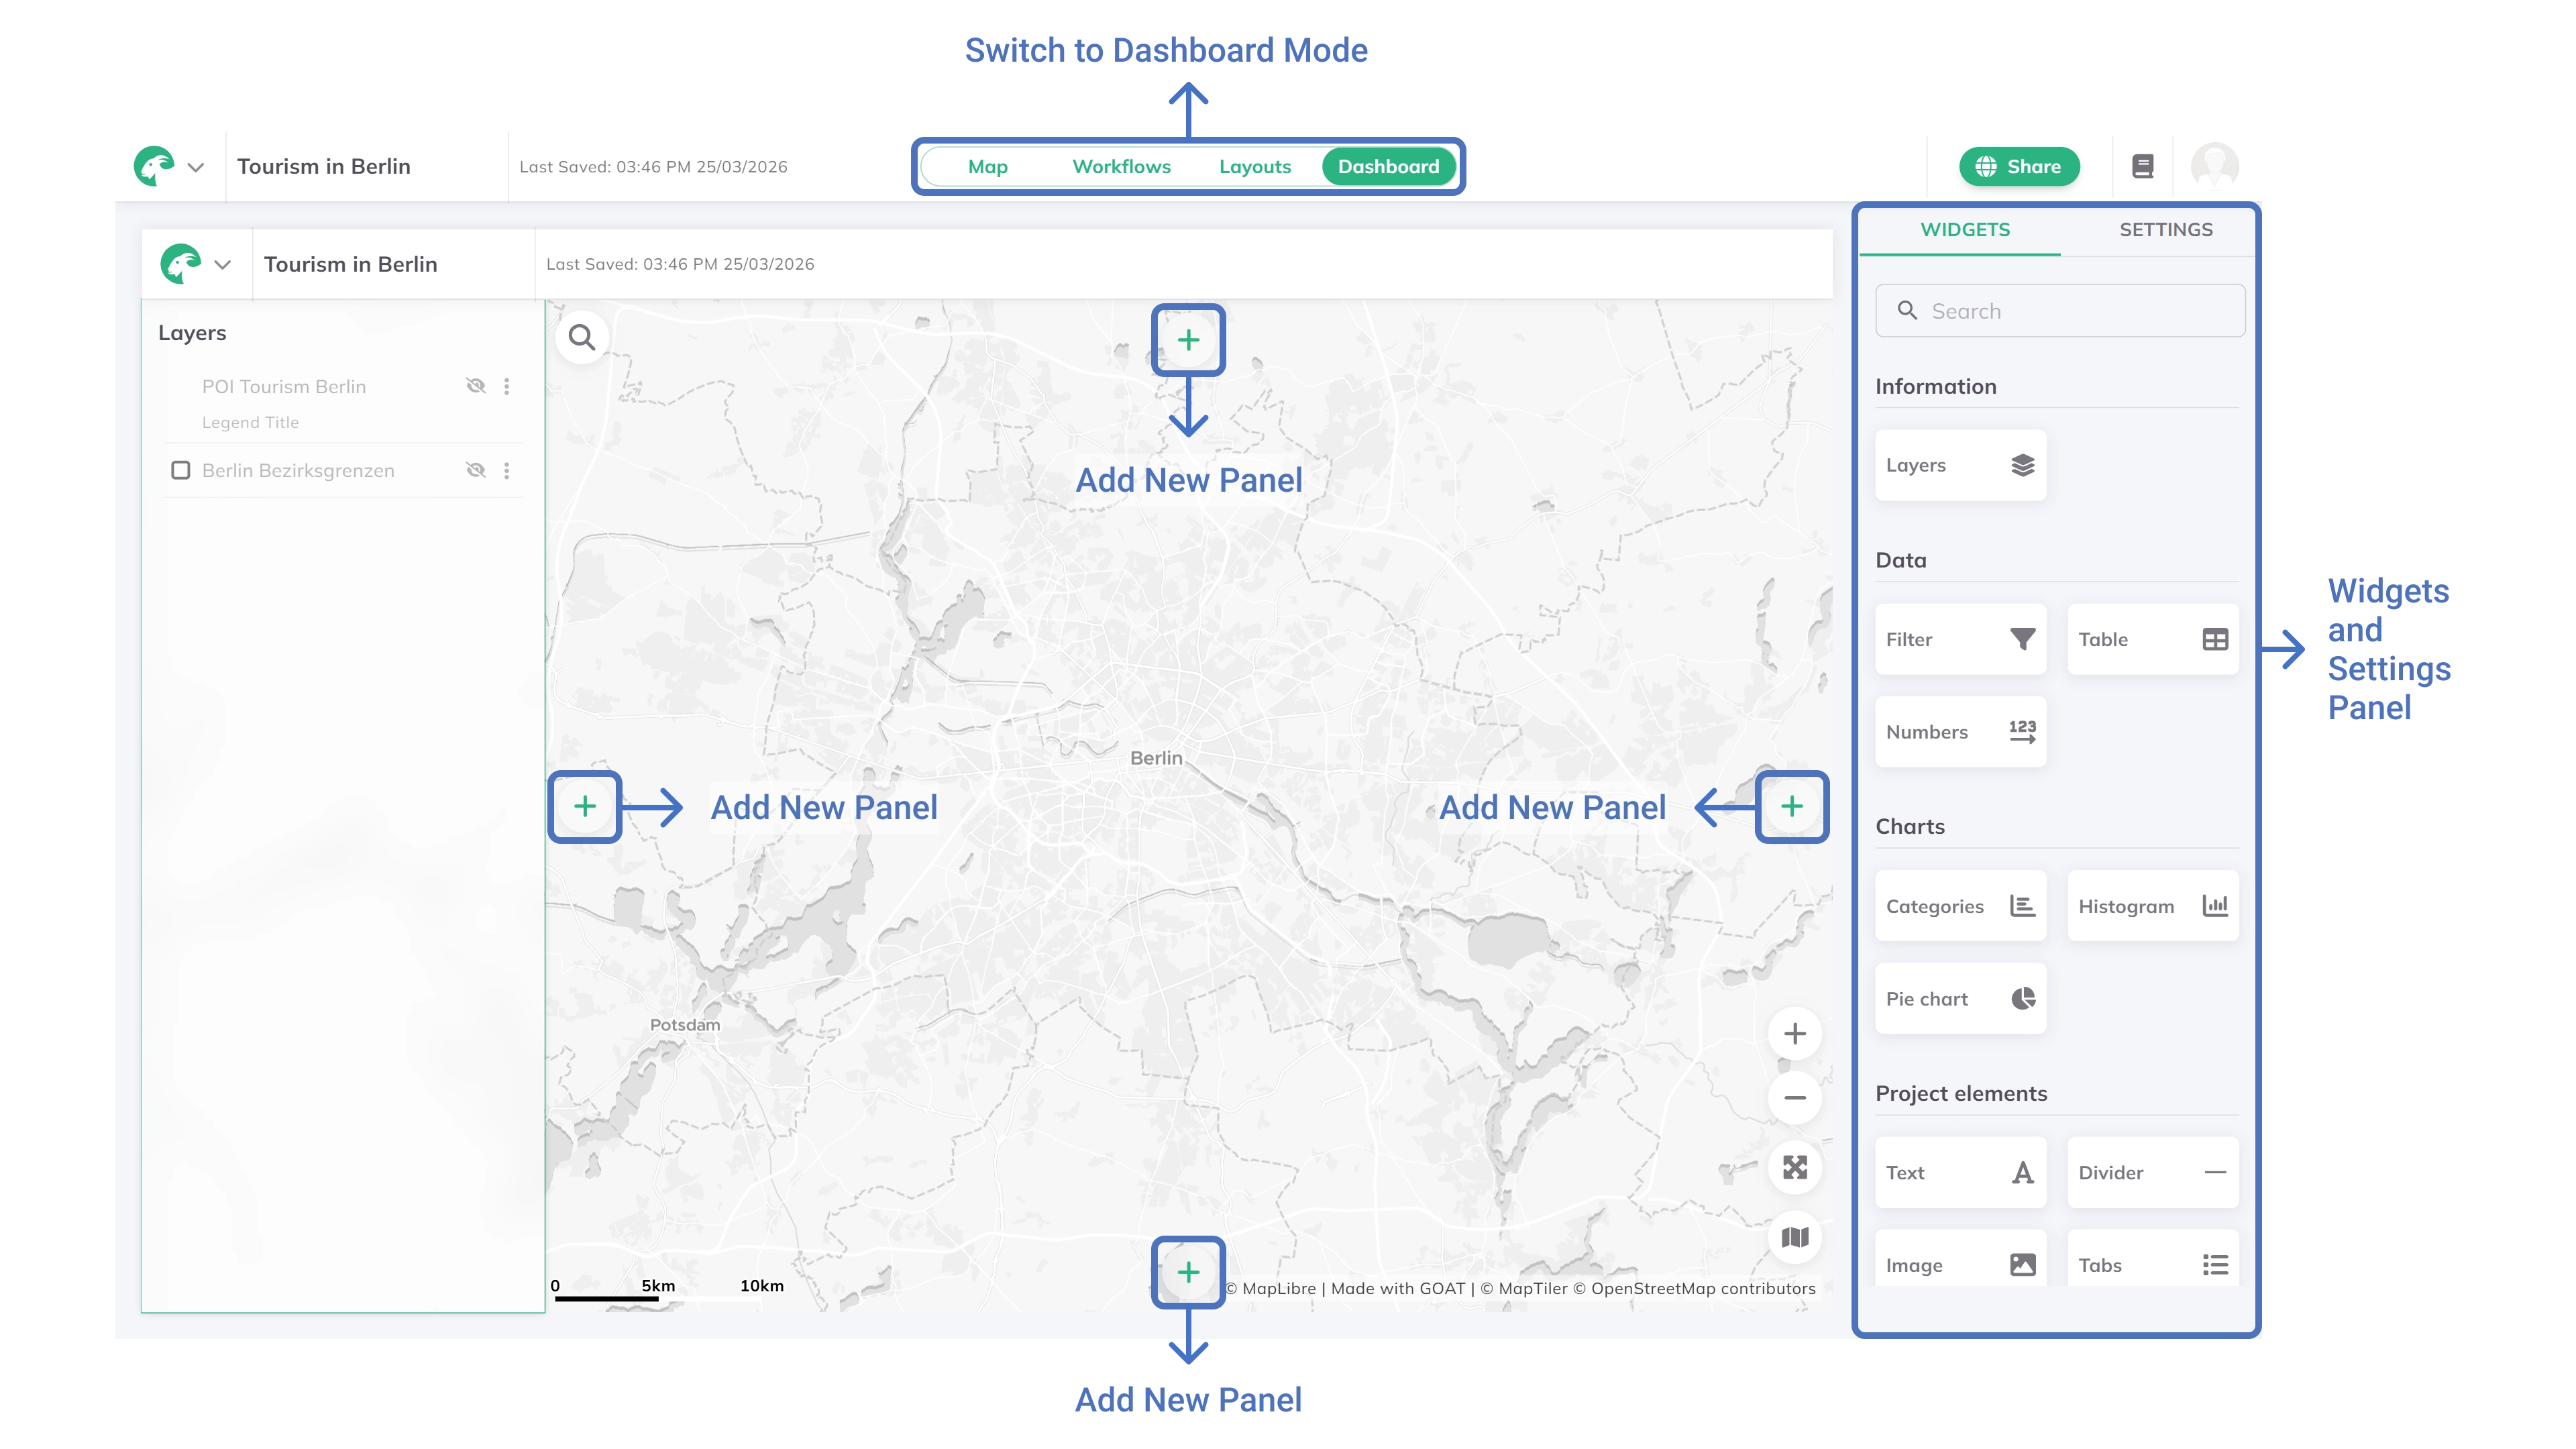This screenshot has height=1449, width=2576.
Task: Add a Text project element
Action: (1959, 1172)
